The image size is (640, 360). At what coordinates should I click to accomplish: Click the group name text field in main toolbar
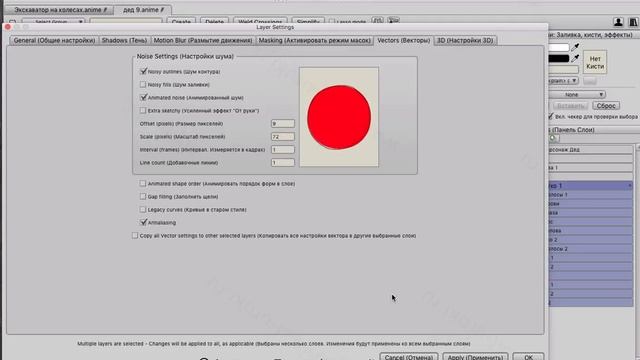click(126, 22)
